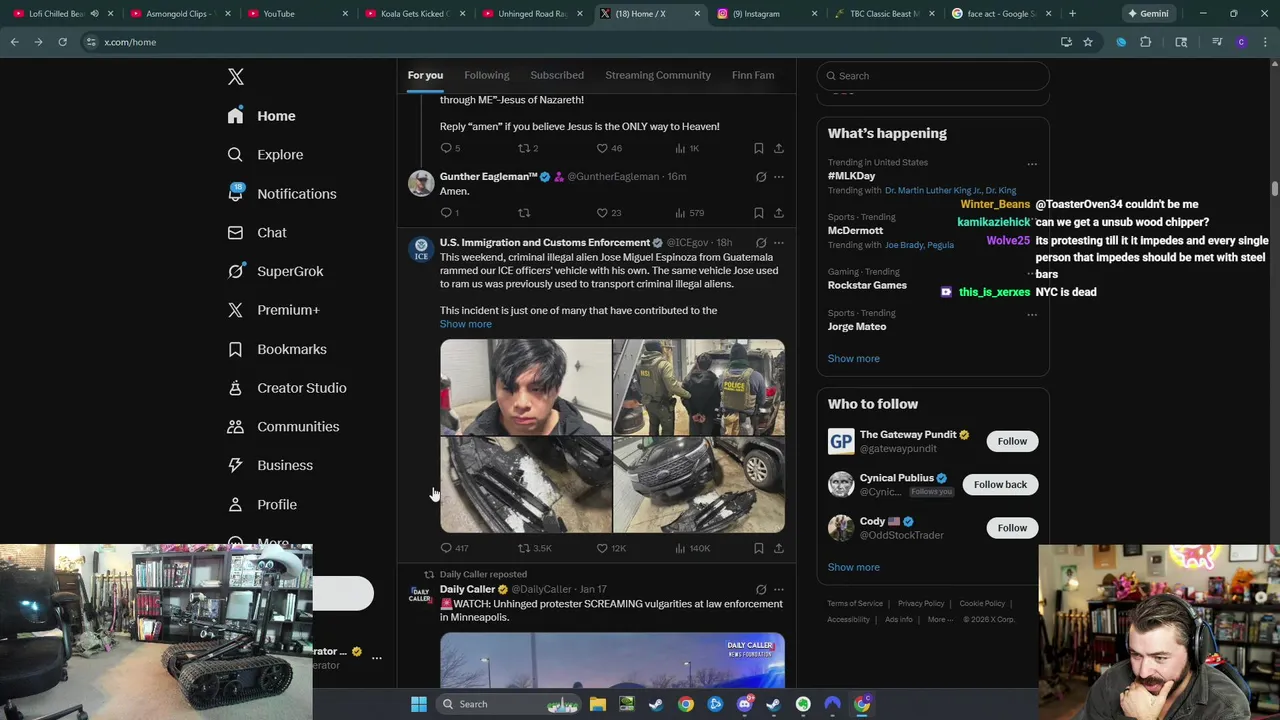This screenshot has height=720, width=1280.
Task: Click the Windows taskbar Search box
Action: [x=510, y=704]
